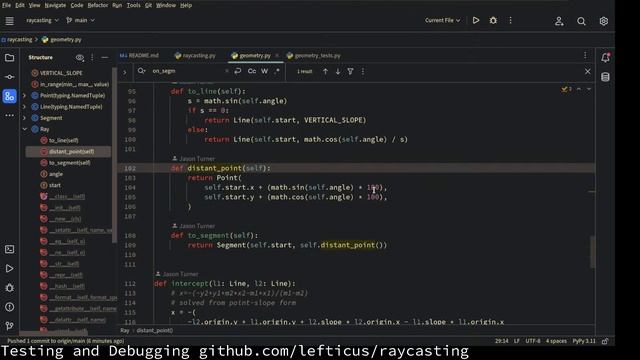Open the code with me account icon
The image size is (640, 360).
click(x=559, y=21)
